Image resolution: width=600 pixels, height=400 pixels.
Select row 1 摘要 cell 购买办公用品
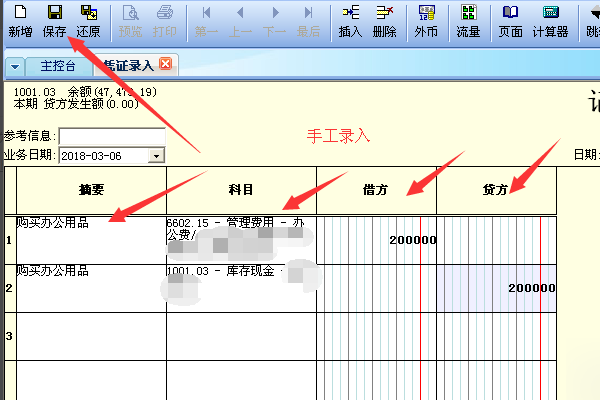(x=91, y=240)
